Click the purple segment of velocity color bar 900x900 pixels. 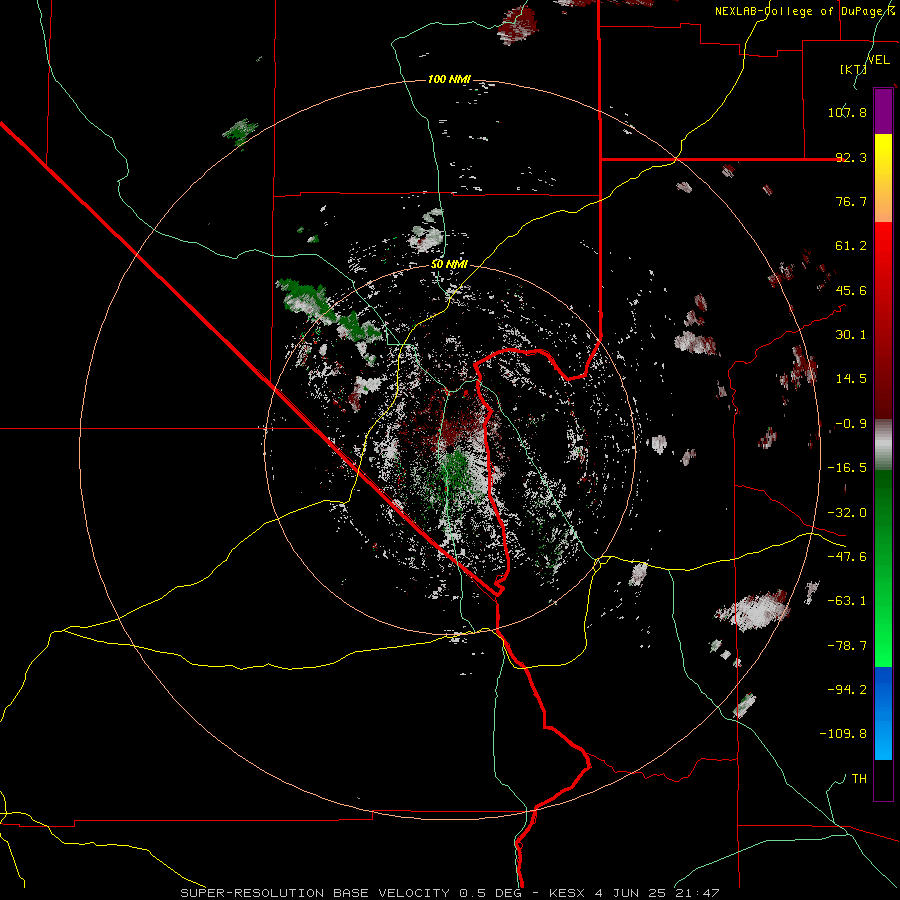click(x=883, y=111)
